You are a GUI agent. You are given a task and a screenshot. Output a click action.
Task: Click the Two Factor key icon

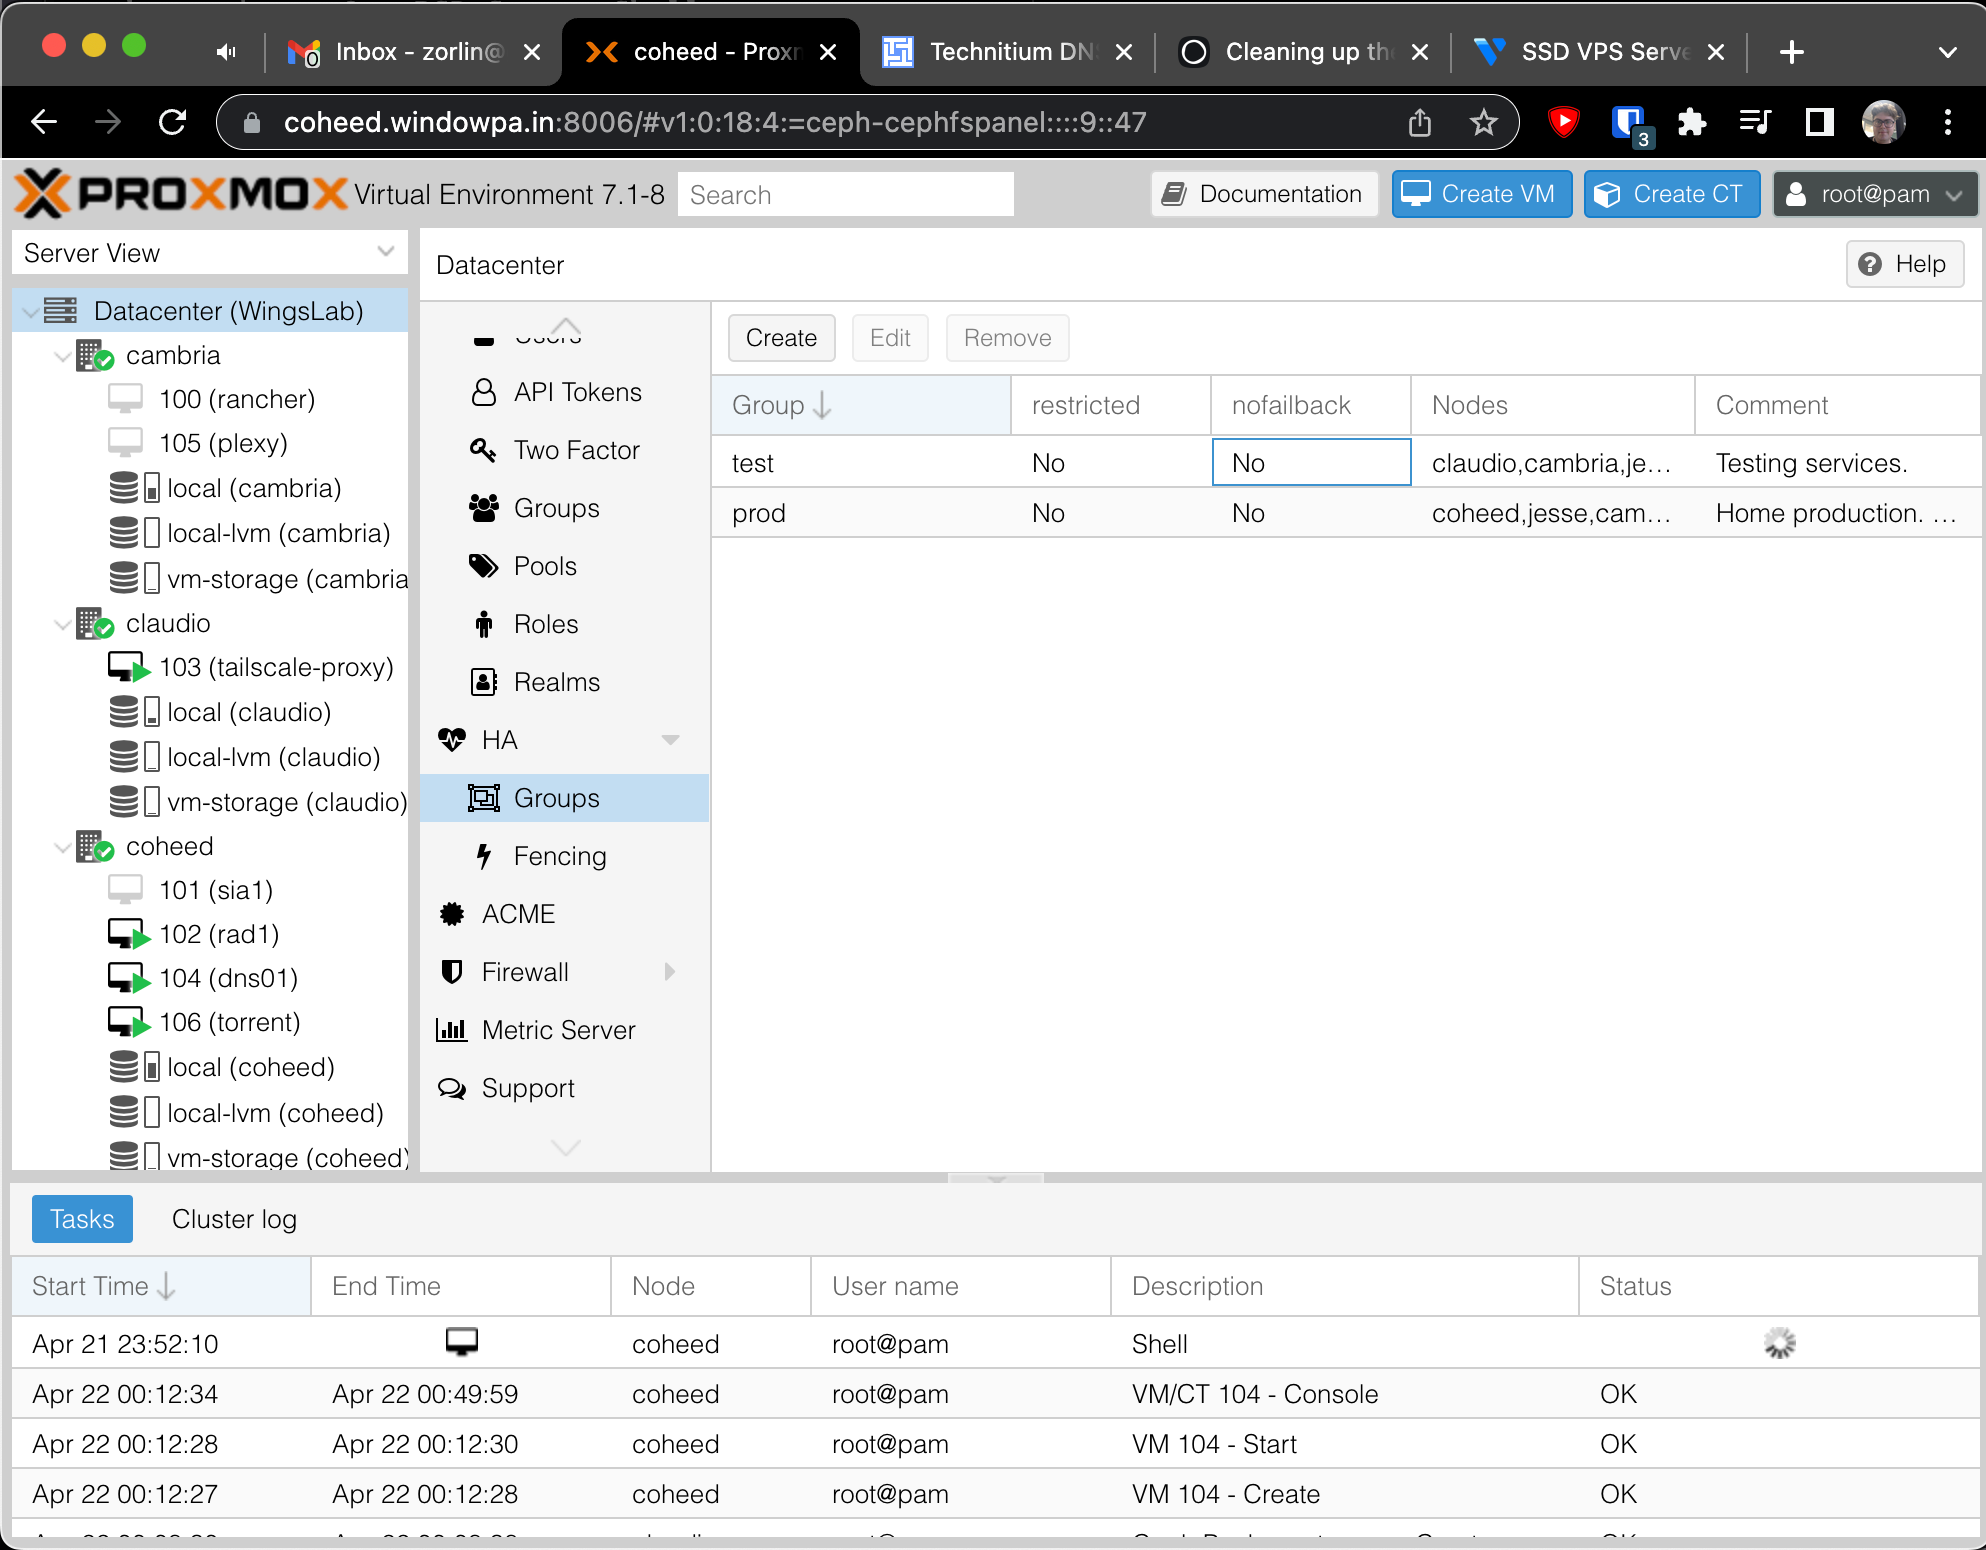coord(484,450)
